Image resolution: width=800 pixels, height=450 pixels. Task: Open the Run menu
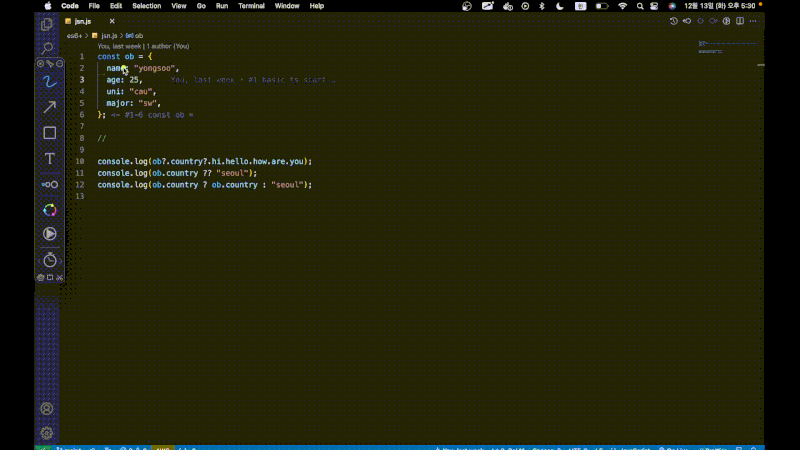[222, 6]
